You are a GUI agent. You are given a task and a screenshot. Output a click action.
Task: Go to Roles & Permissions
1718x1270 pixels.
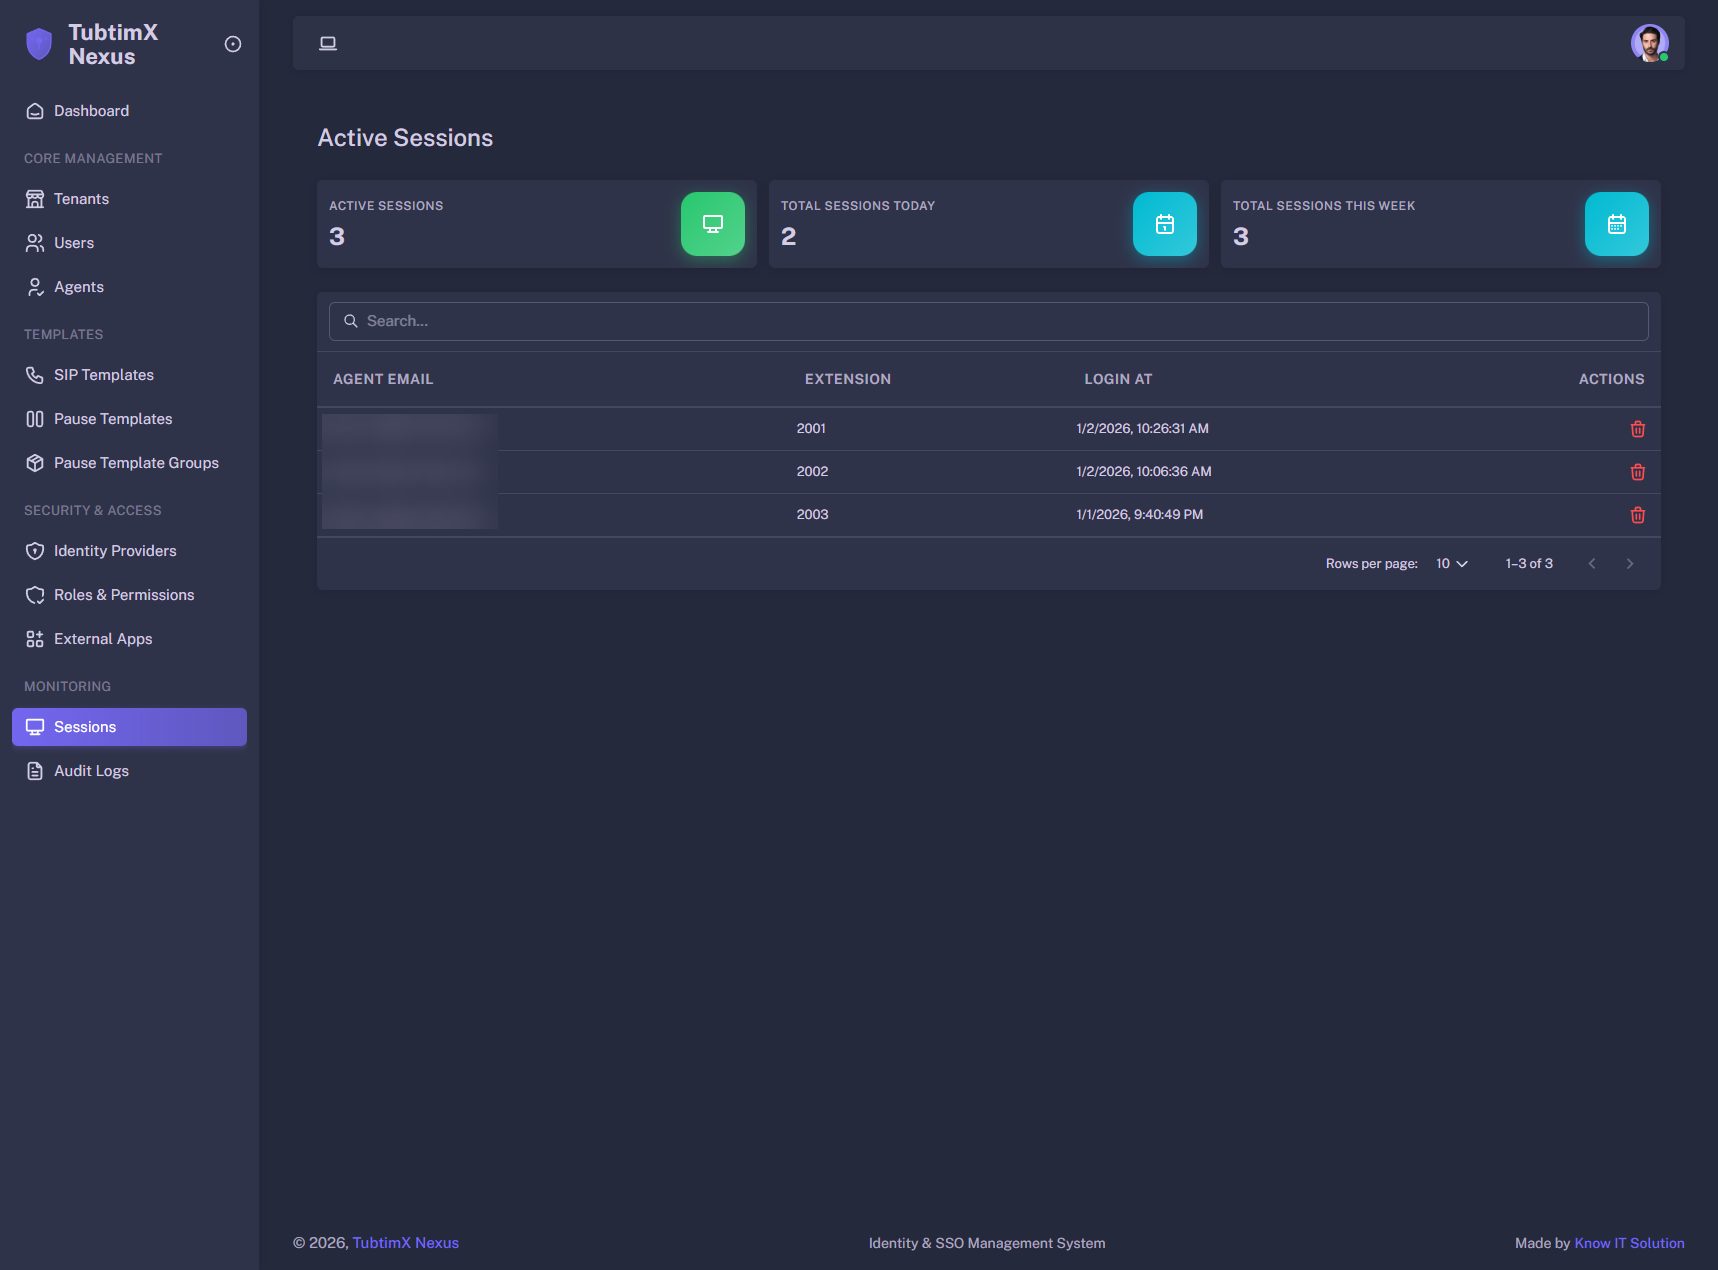click(x=124, y=595)
